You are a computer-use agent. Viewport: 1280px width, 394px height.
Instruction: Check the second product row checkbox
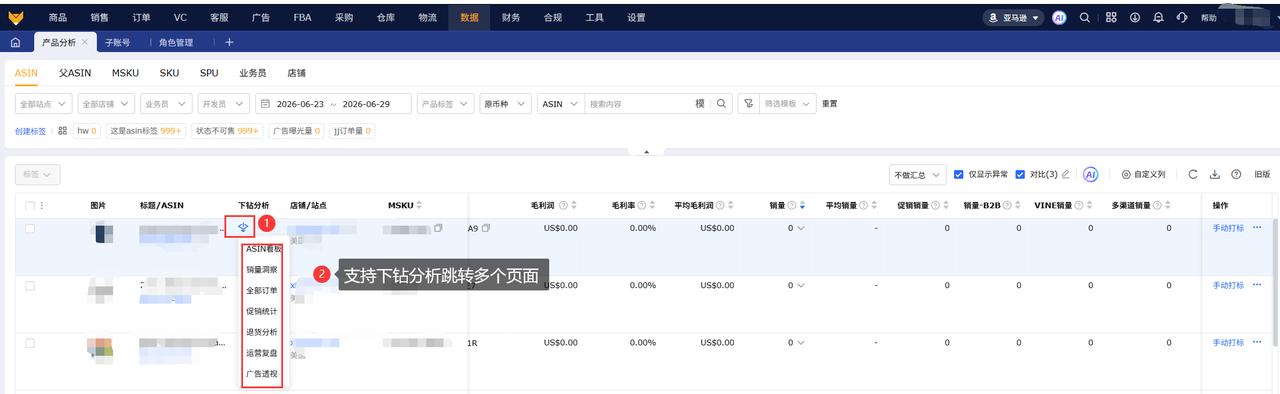(x=29, y=286)
